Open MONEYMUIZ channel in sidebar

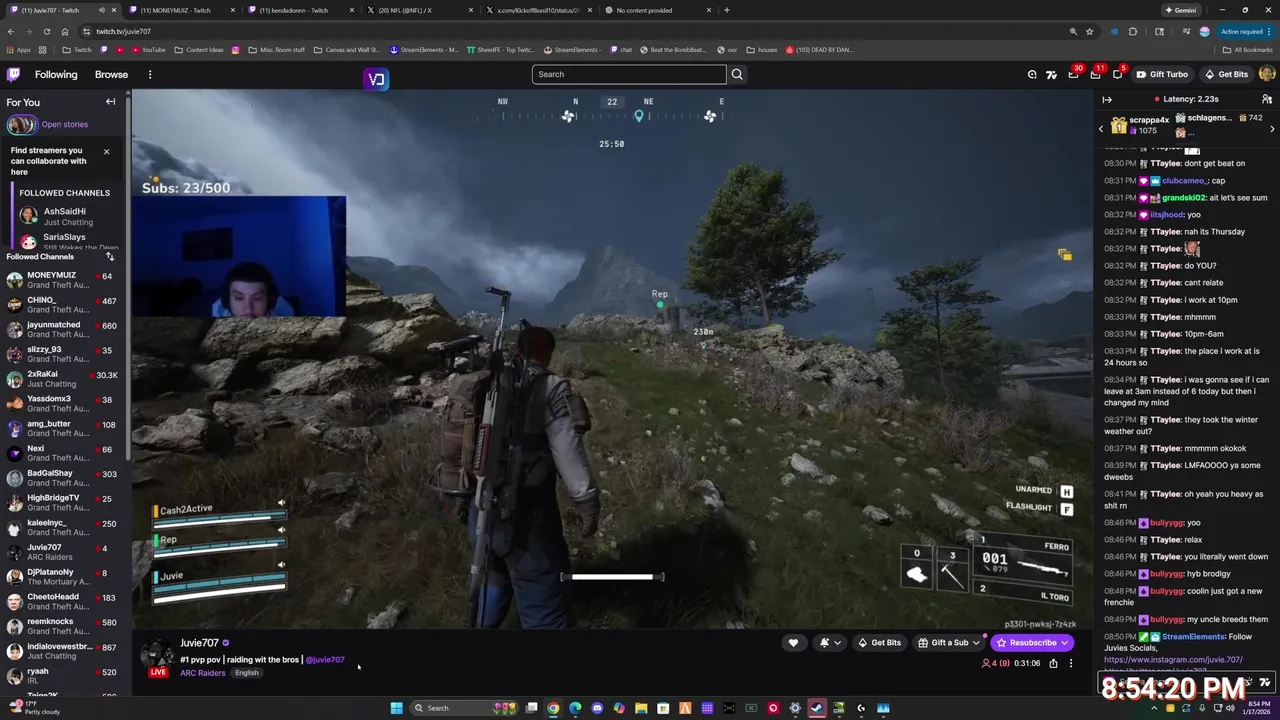(63, 281)
